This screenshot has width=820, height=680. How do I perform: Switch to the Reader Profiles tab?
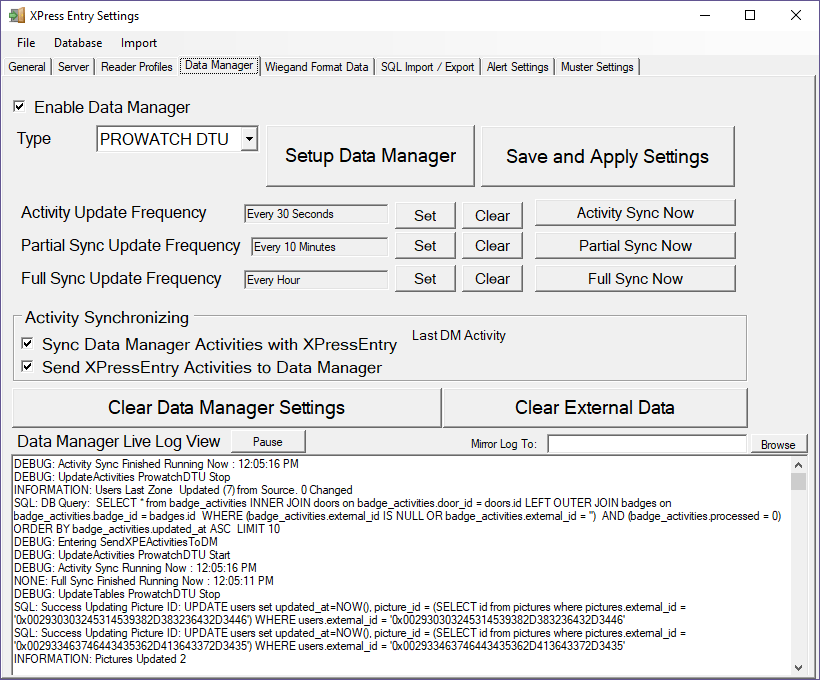tap(136, 67)
